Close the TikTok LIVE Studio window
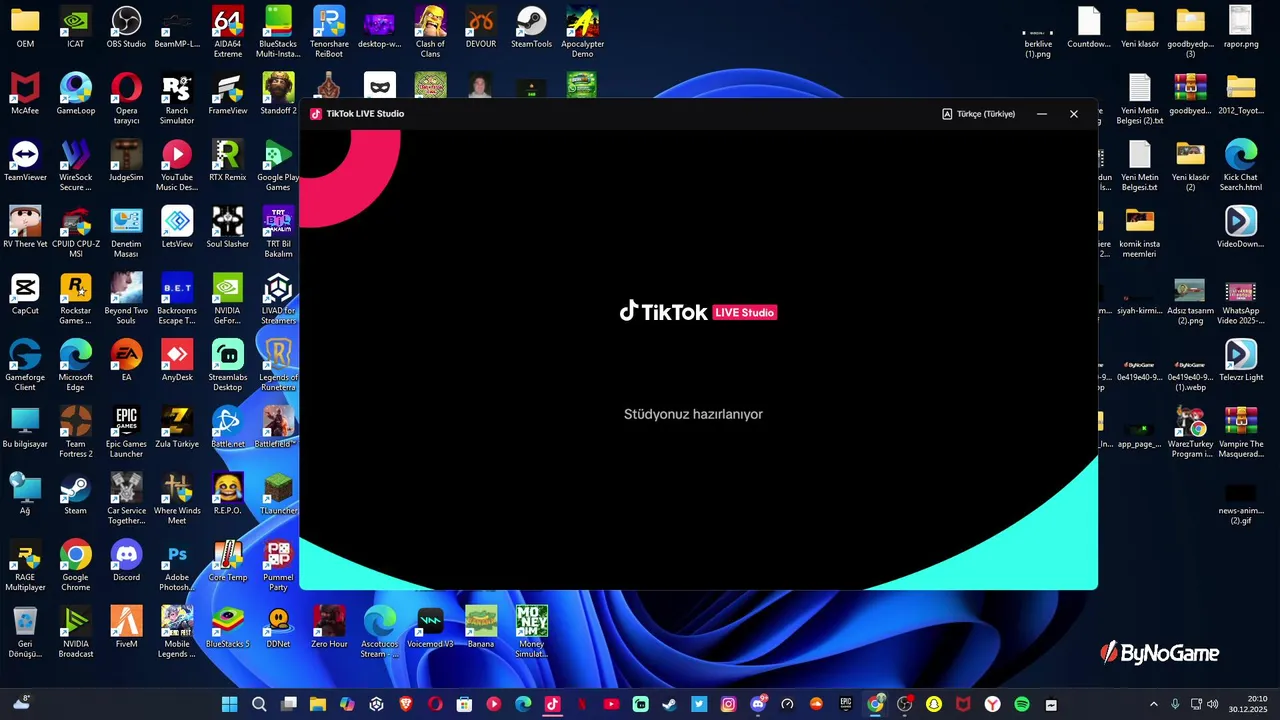 click(x=1074, y=114)
